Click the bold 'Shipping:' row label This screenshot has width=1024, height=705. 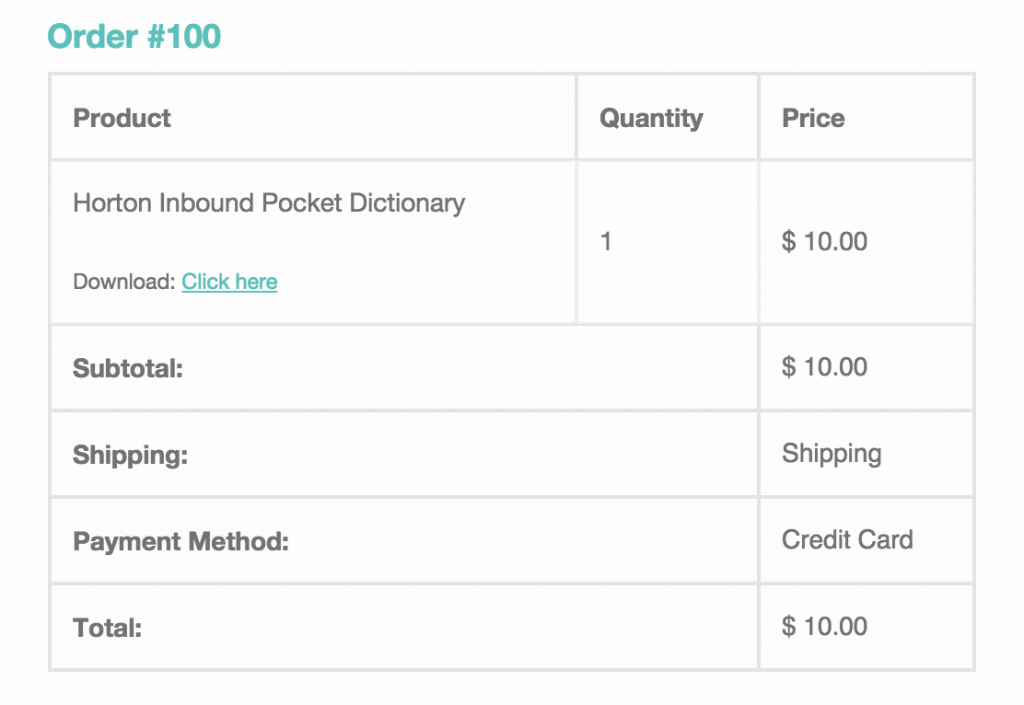pos(130,456)
